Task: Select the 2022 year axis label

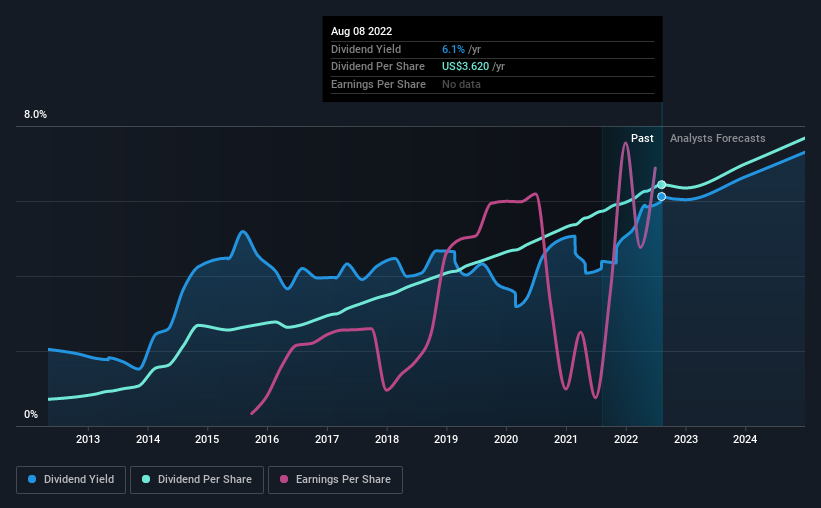Action: click(626, 439)
